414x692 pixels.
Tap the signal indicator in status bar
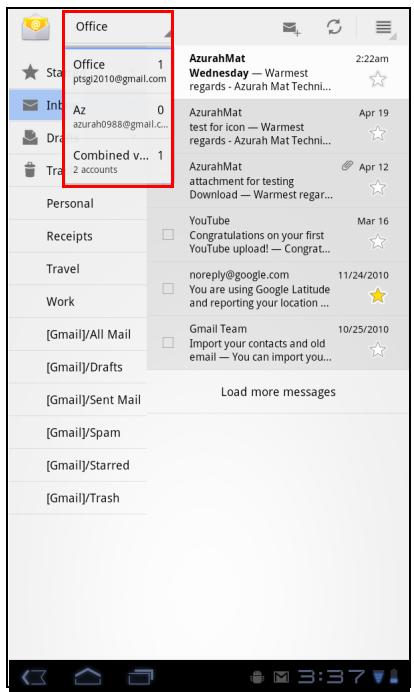click(x=379, y=676)
